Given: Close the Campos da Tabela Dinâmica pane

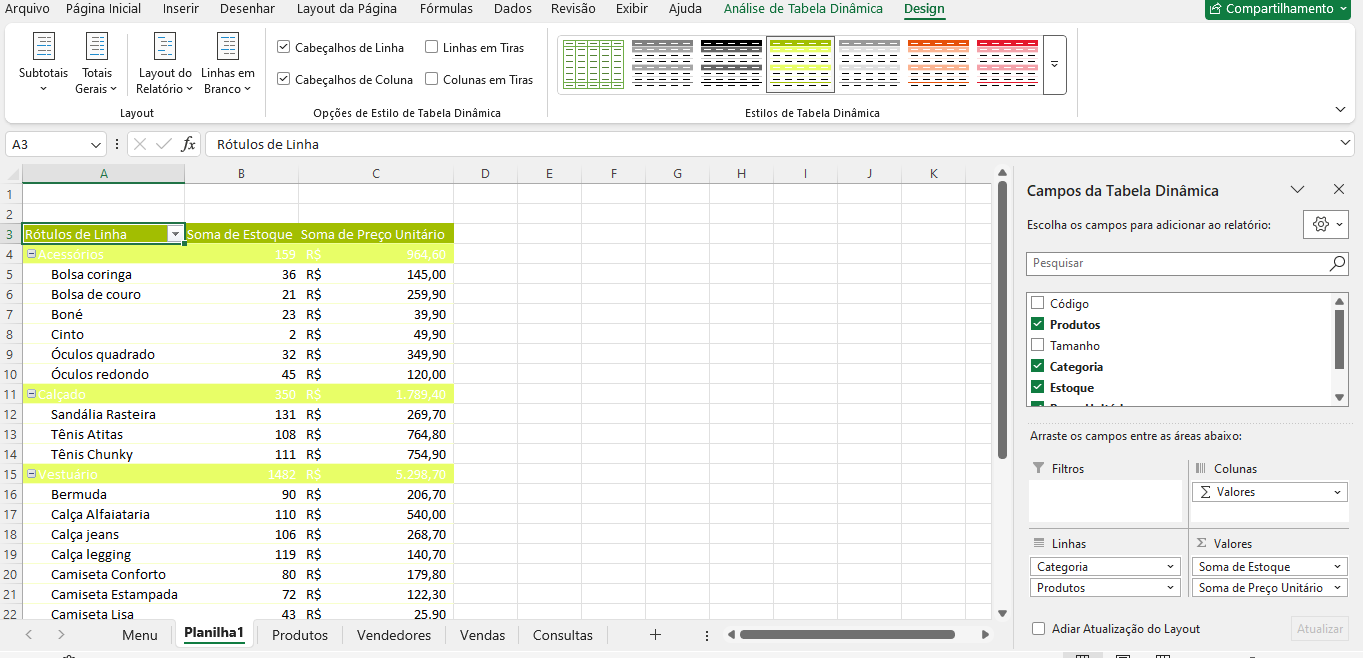Looking at the screenshot, I should pyautogui.click(x=1339, y=189).
